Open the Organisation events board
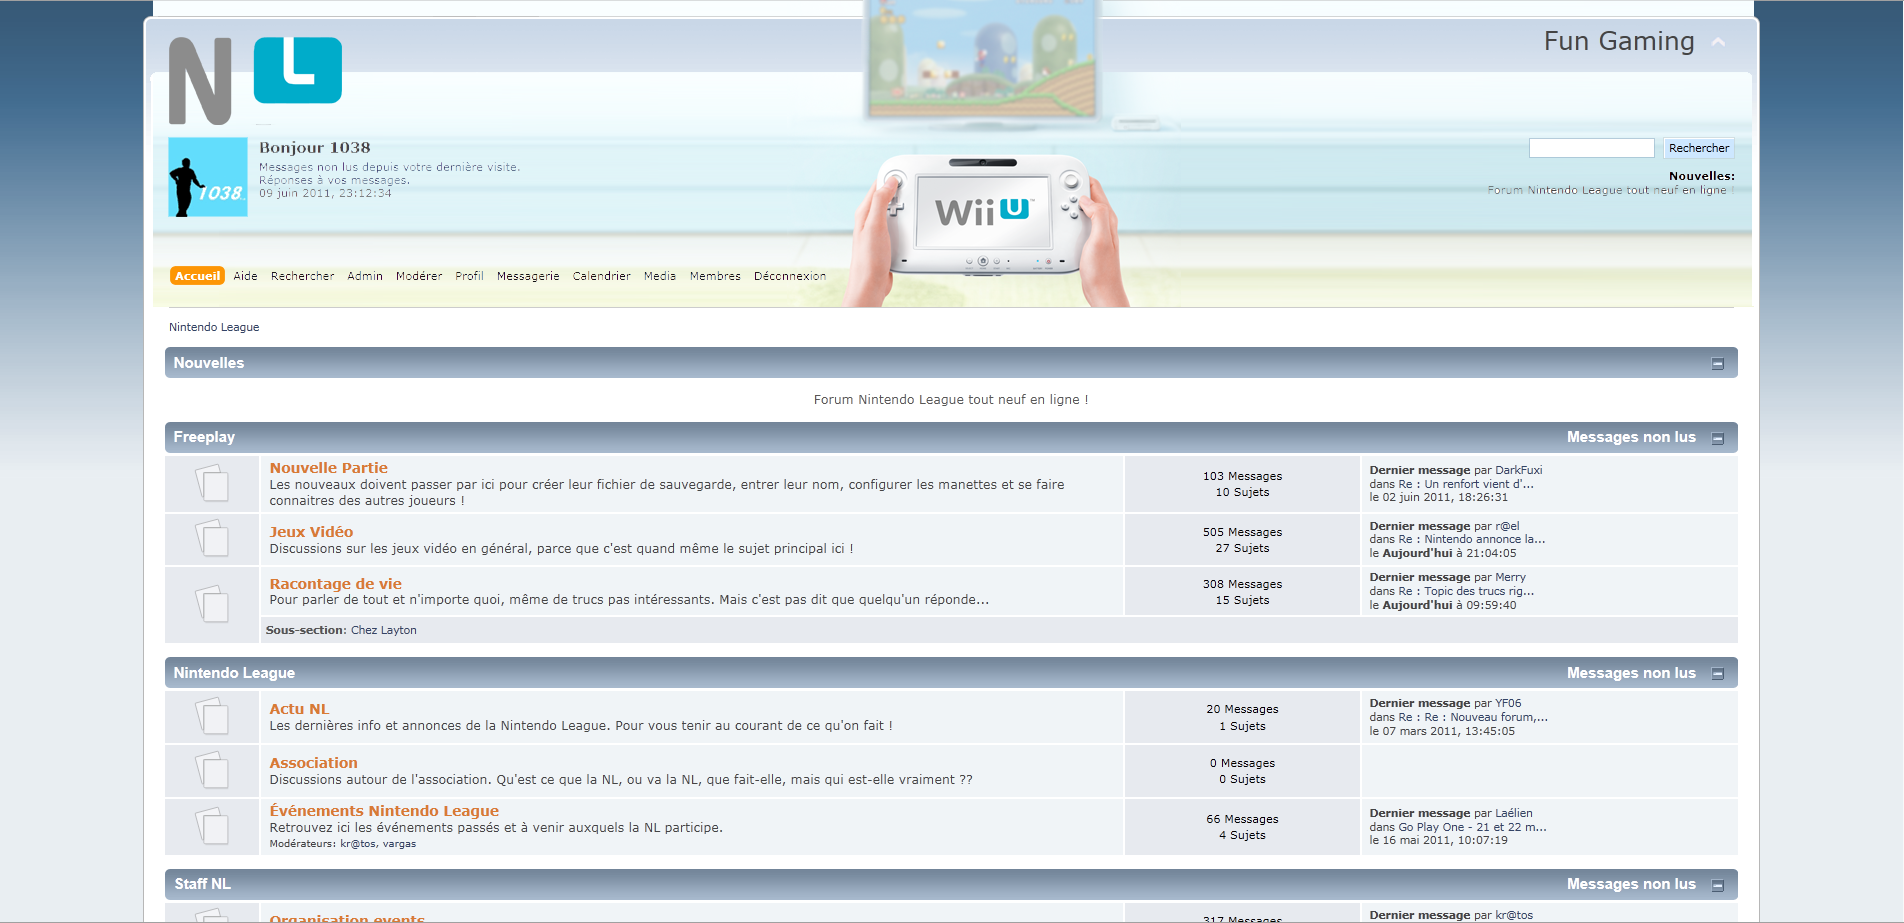 [347, 918]
